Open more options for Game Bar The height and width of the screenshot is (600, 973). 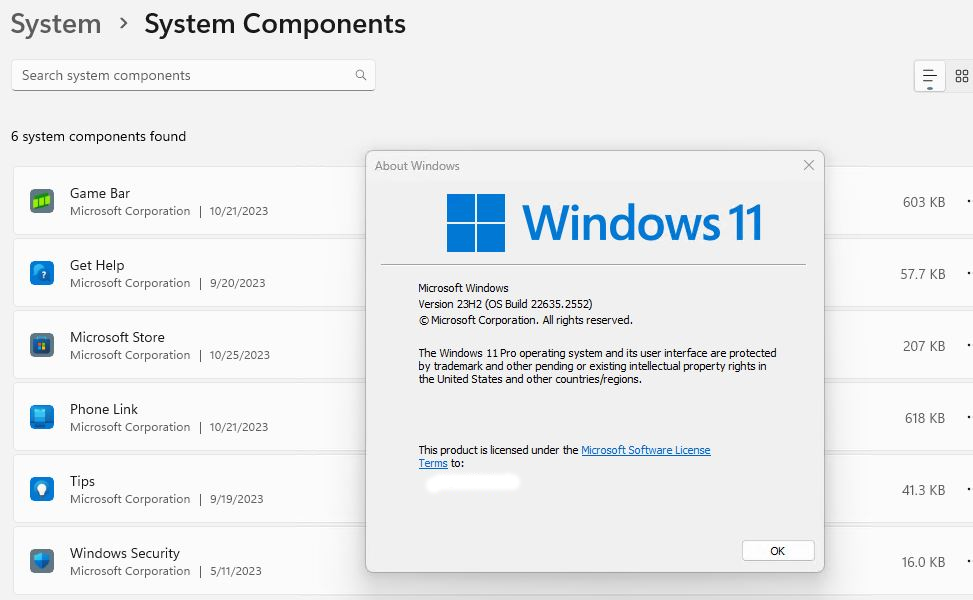click(968, 202)
